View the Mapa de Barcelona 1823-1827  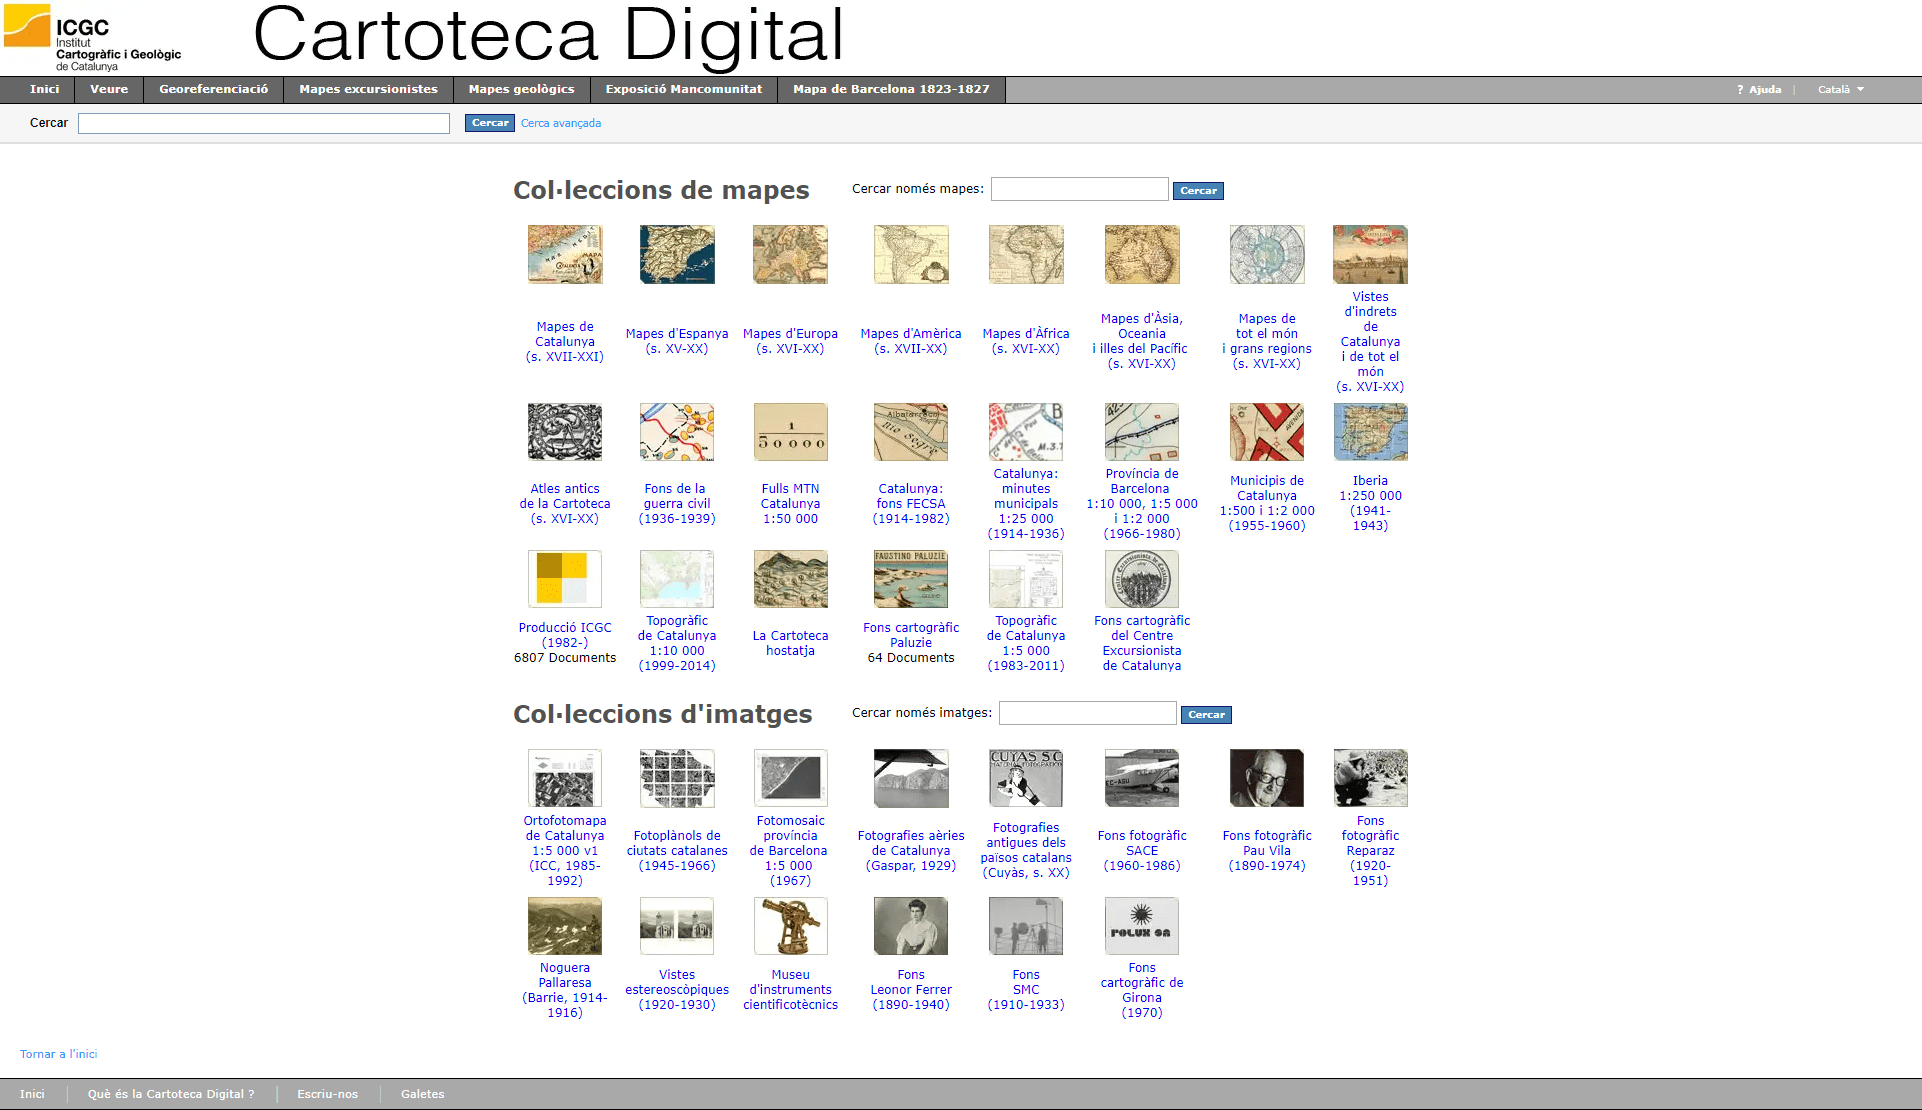pos(890,89)
